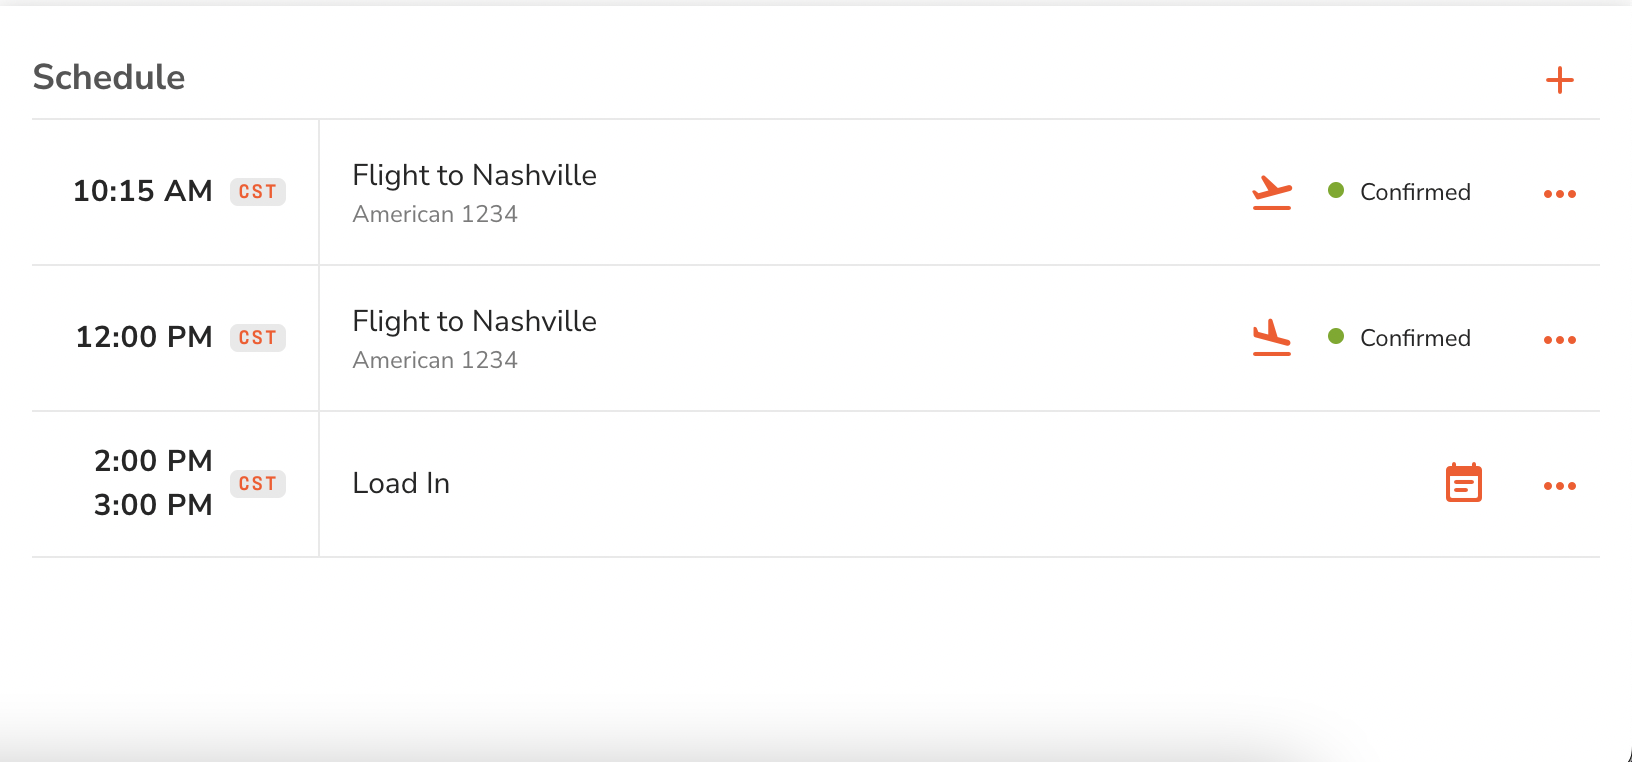Open the three-dot menu for 10:15 AM flight
Screen dimensions: 1632x762
1559,194
